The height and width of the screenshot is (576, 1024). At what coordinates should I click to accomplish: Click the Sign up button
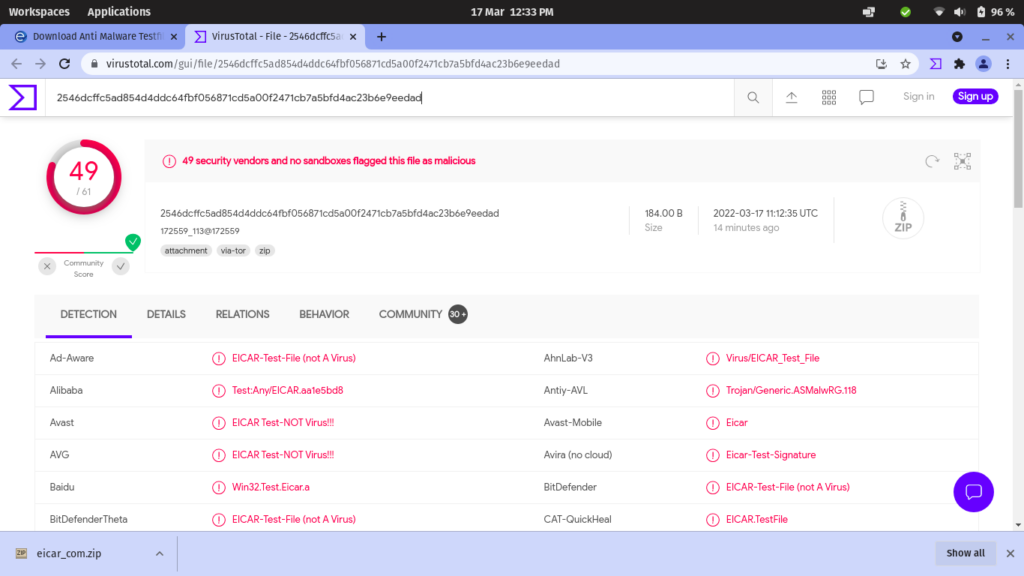975,97
